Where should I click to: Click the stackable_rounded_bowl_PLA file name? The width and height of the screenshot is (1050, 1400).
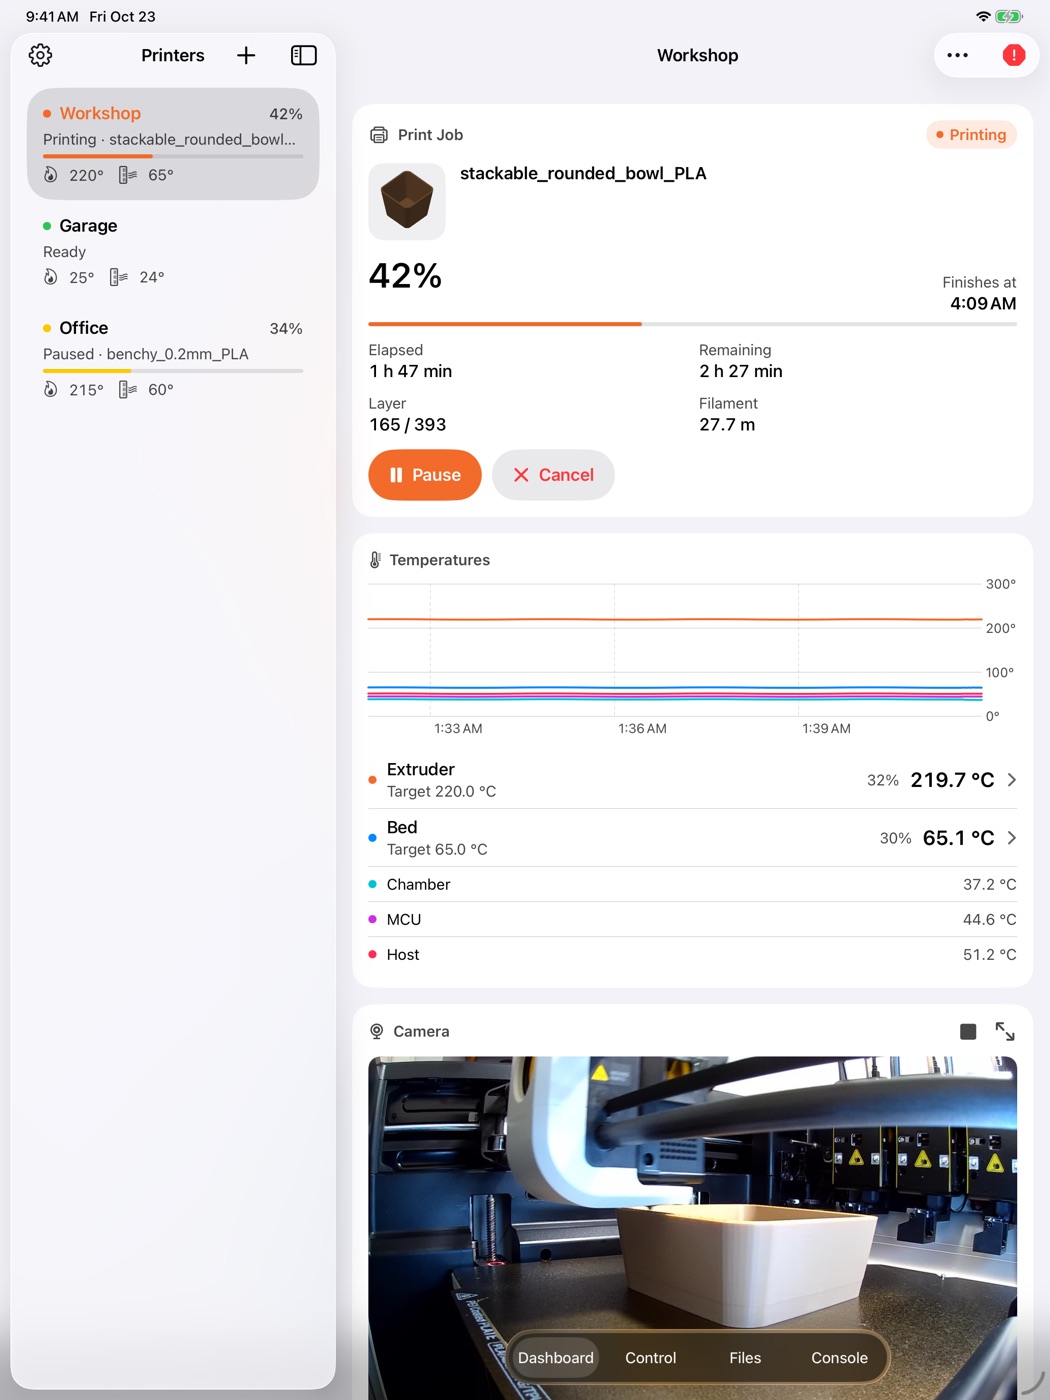pos(583,173)
